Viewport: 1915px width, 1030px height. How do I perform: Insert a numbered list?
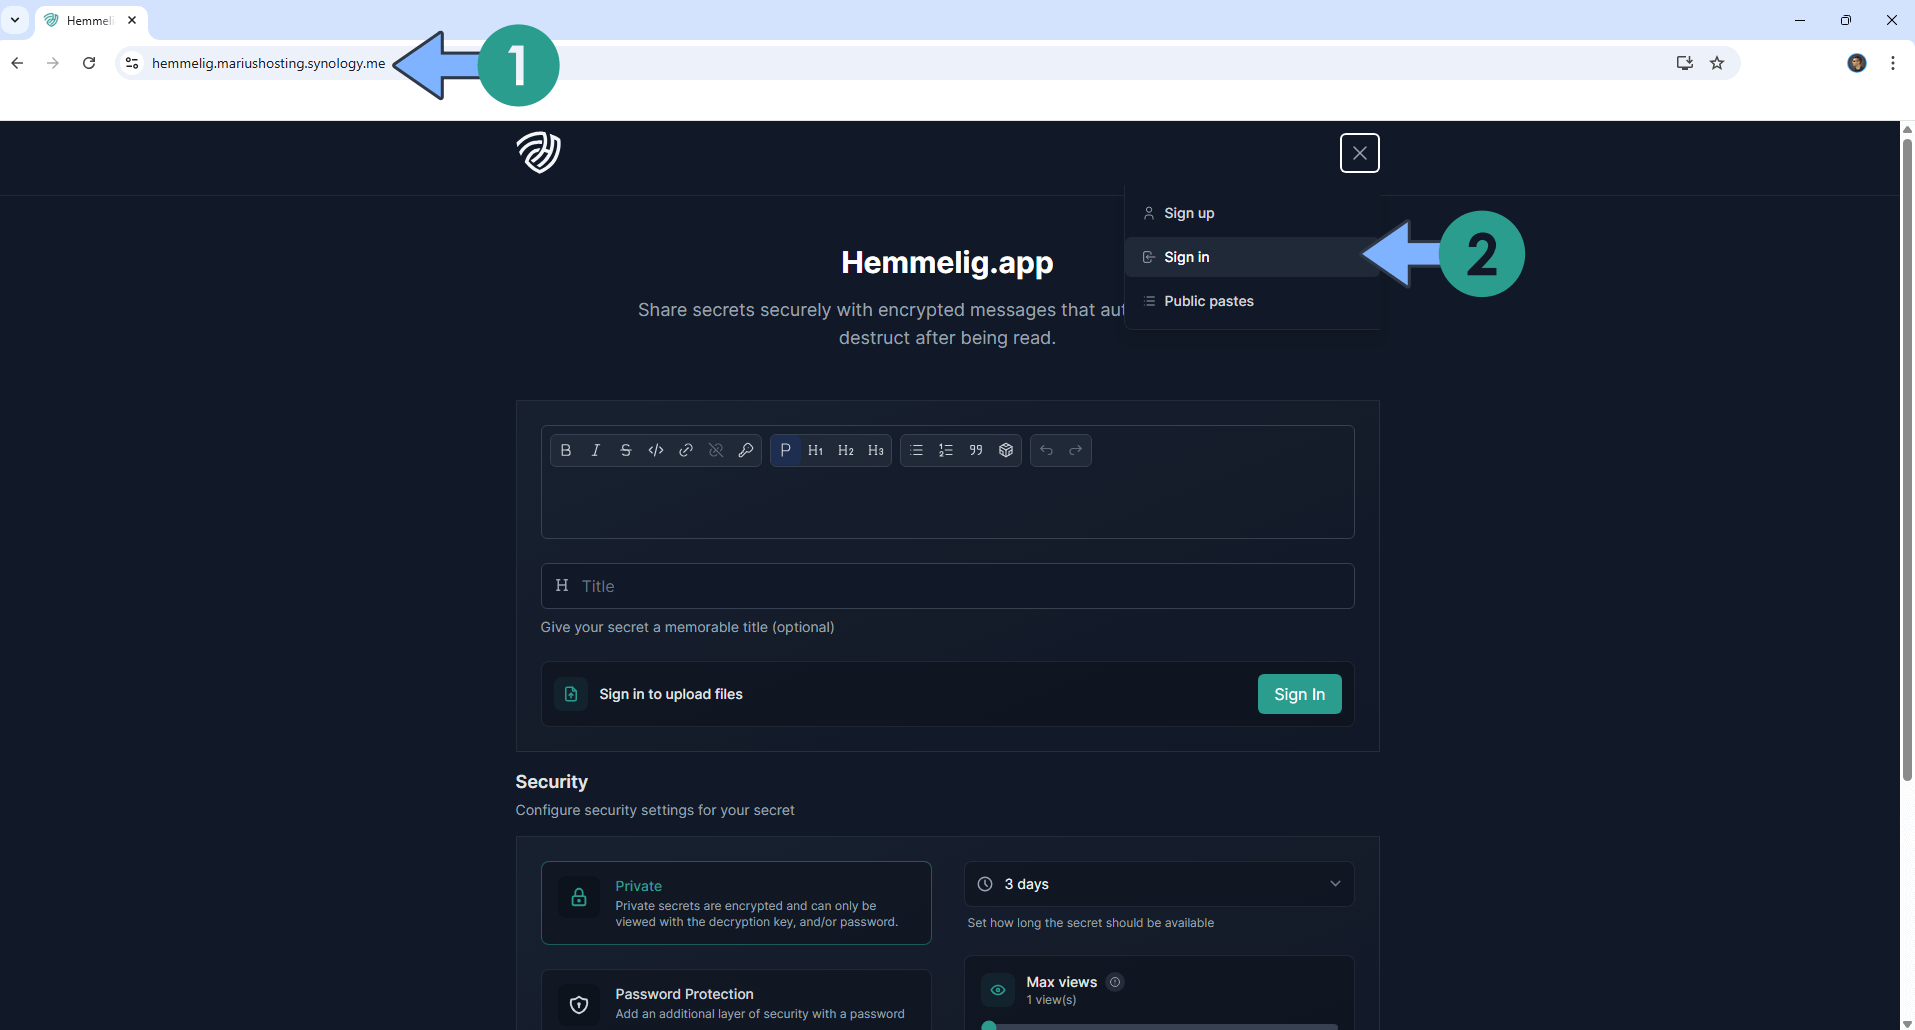[x=946, y=450]
